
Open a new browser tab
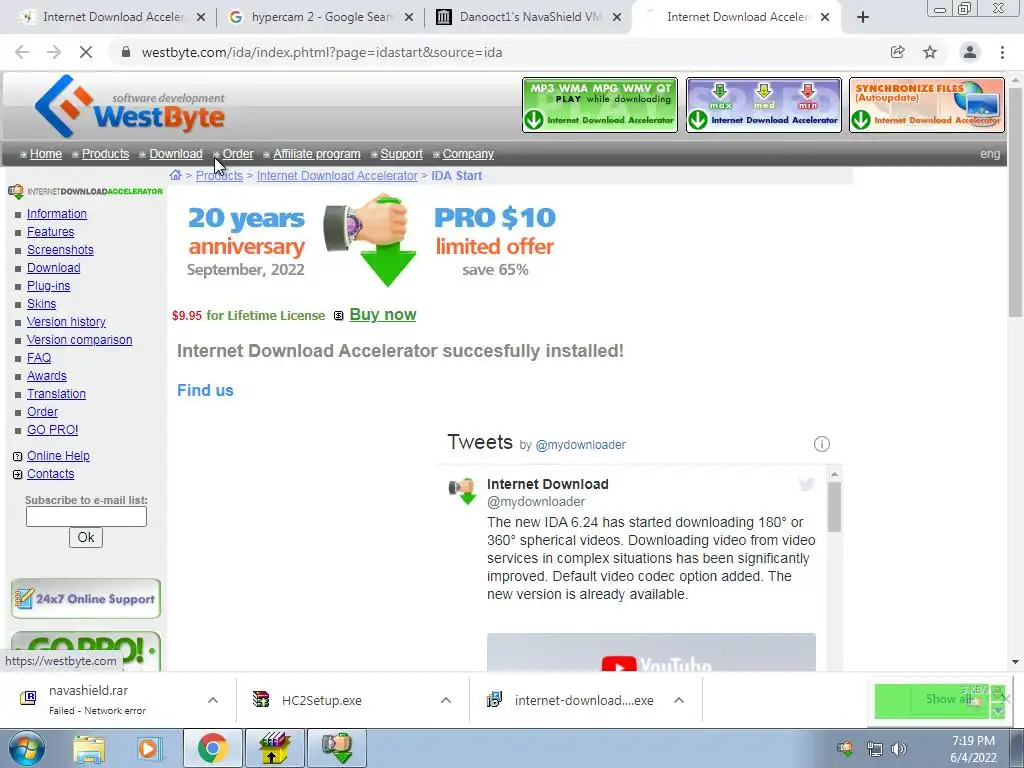click(x=863, y=18)
